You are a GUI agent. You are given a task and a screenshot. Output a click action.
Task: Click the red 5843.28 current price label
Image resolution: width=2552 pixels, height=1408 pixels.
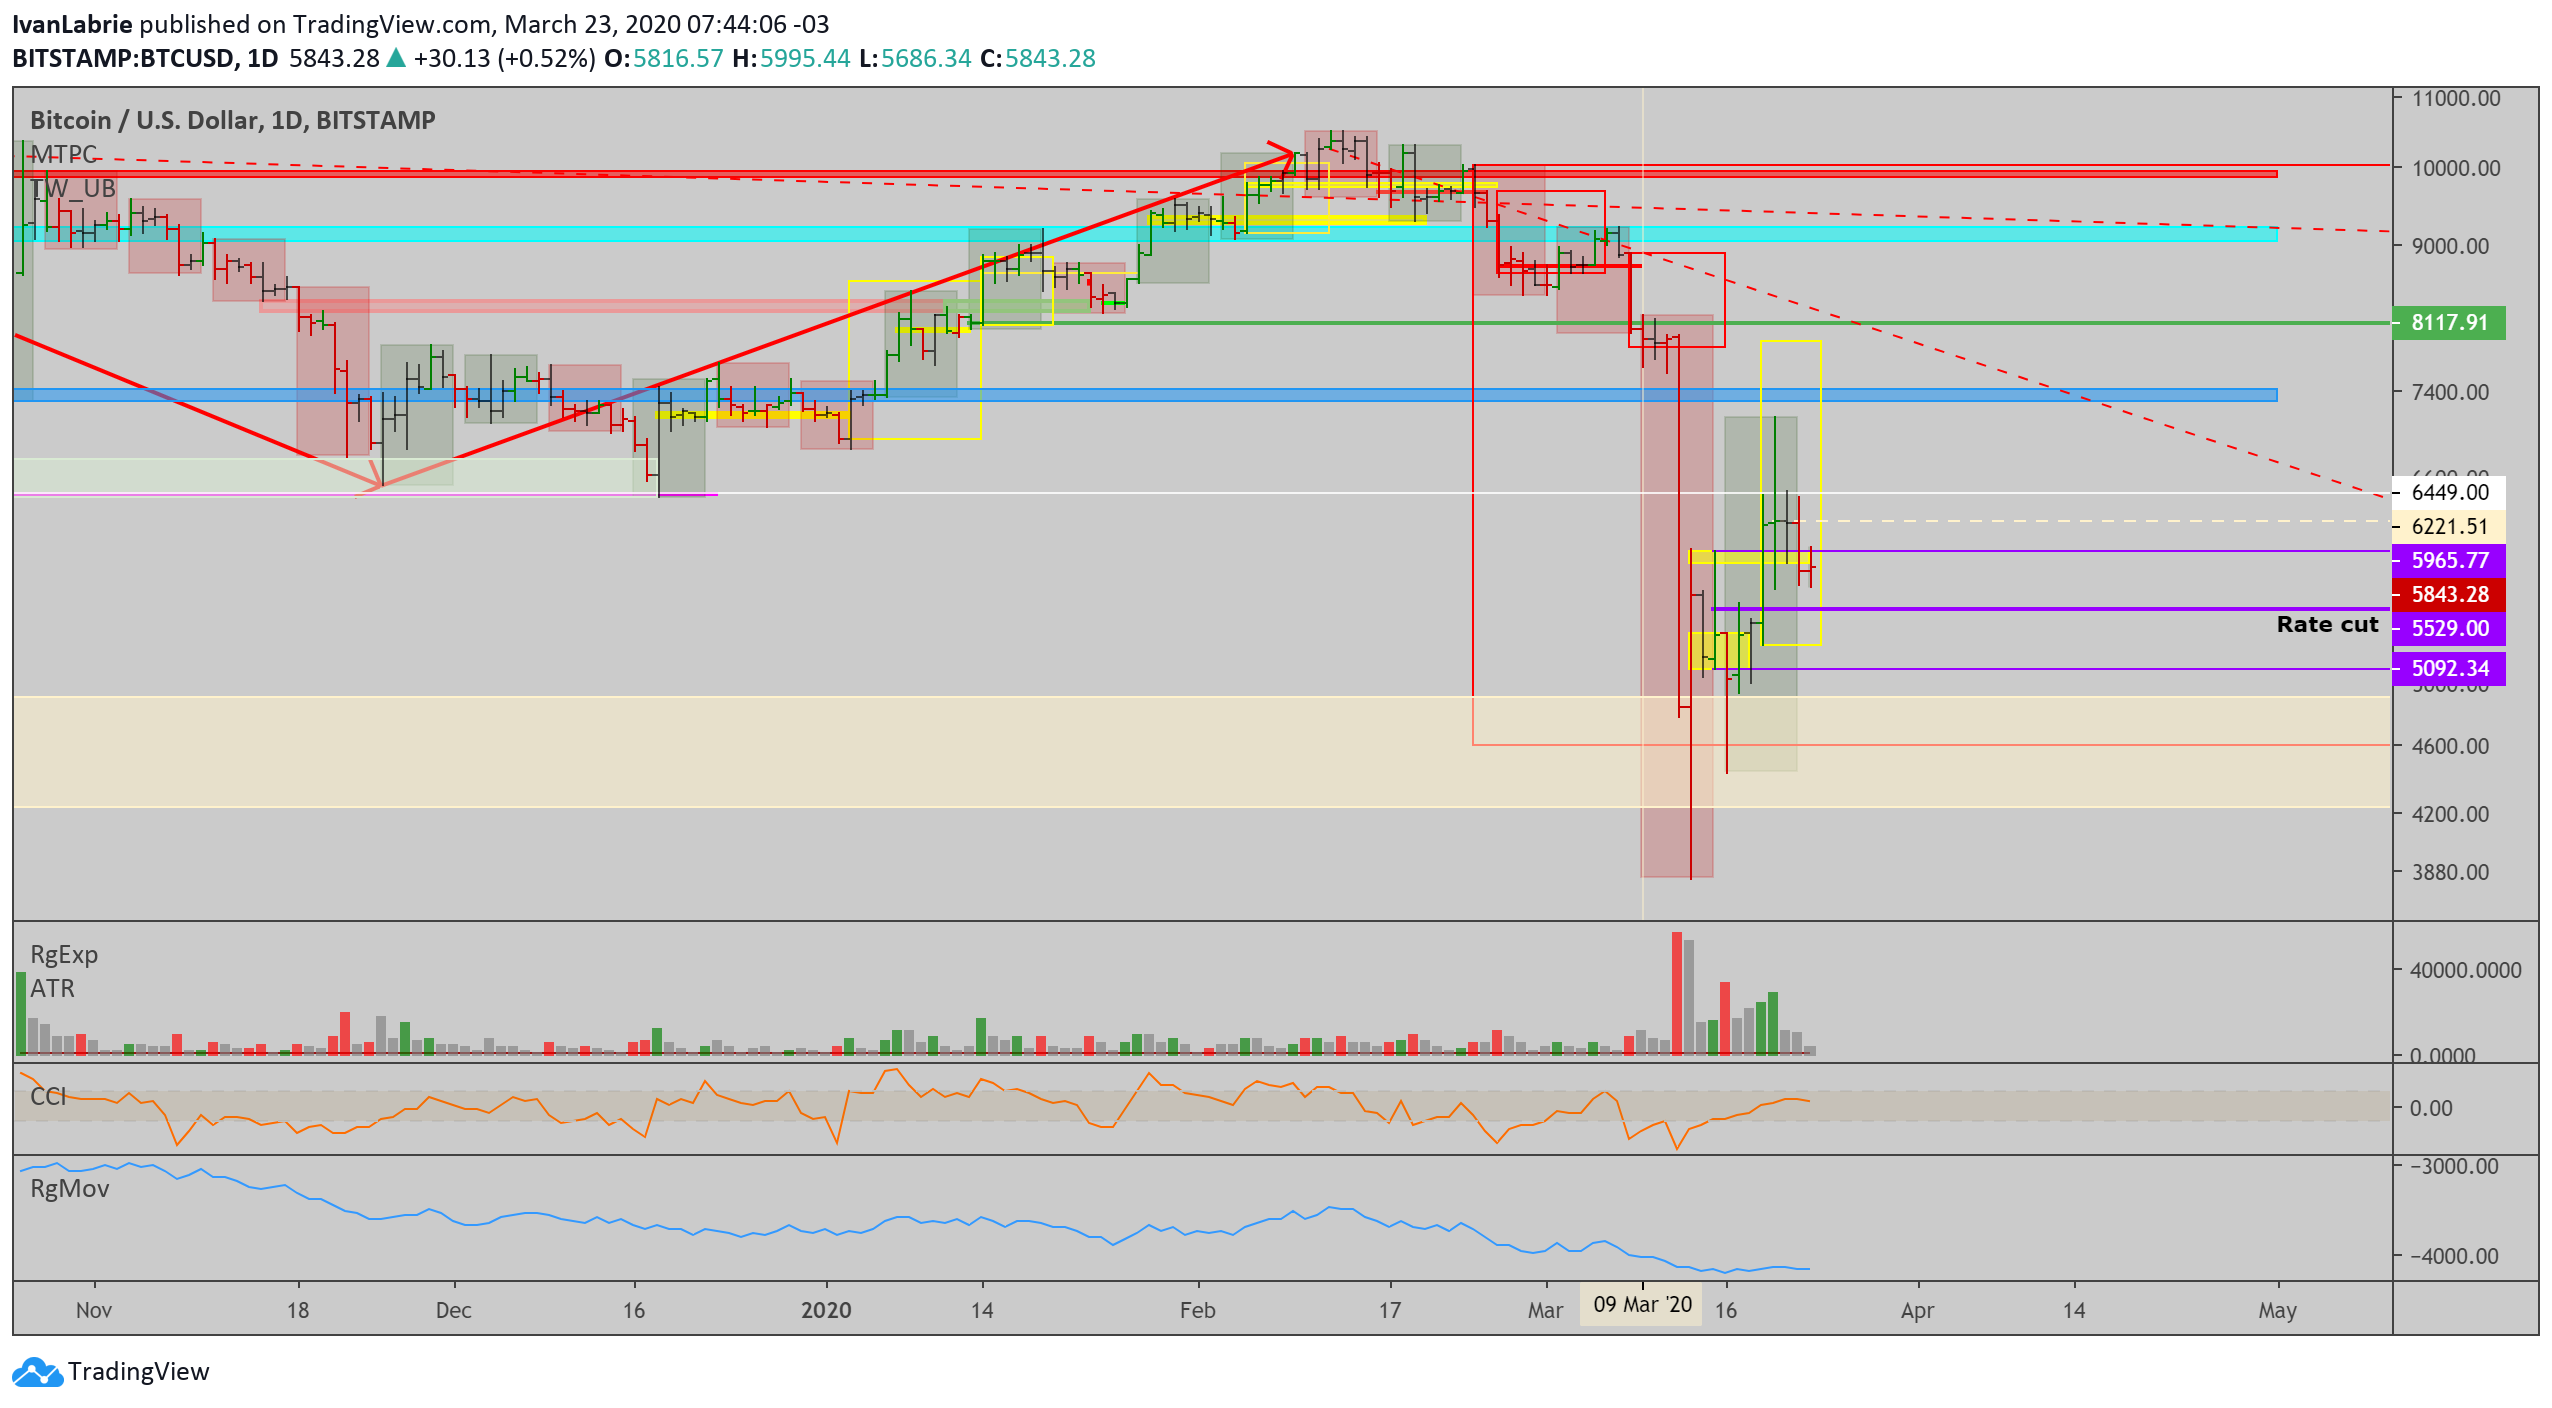point(2448,595)
